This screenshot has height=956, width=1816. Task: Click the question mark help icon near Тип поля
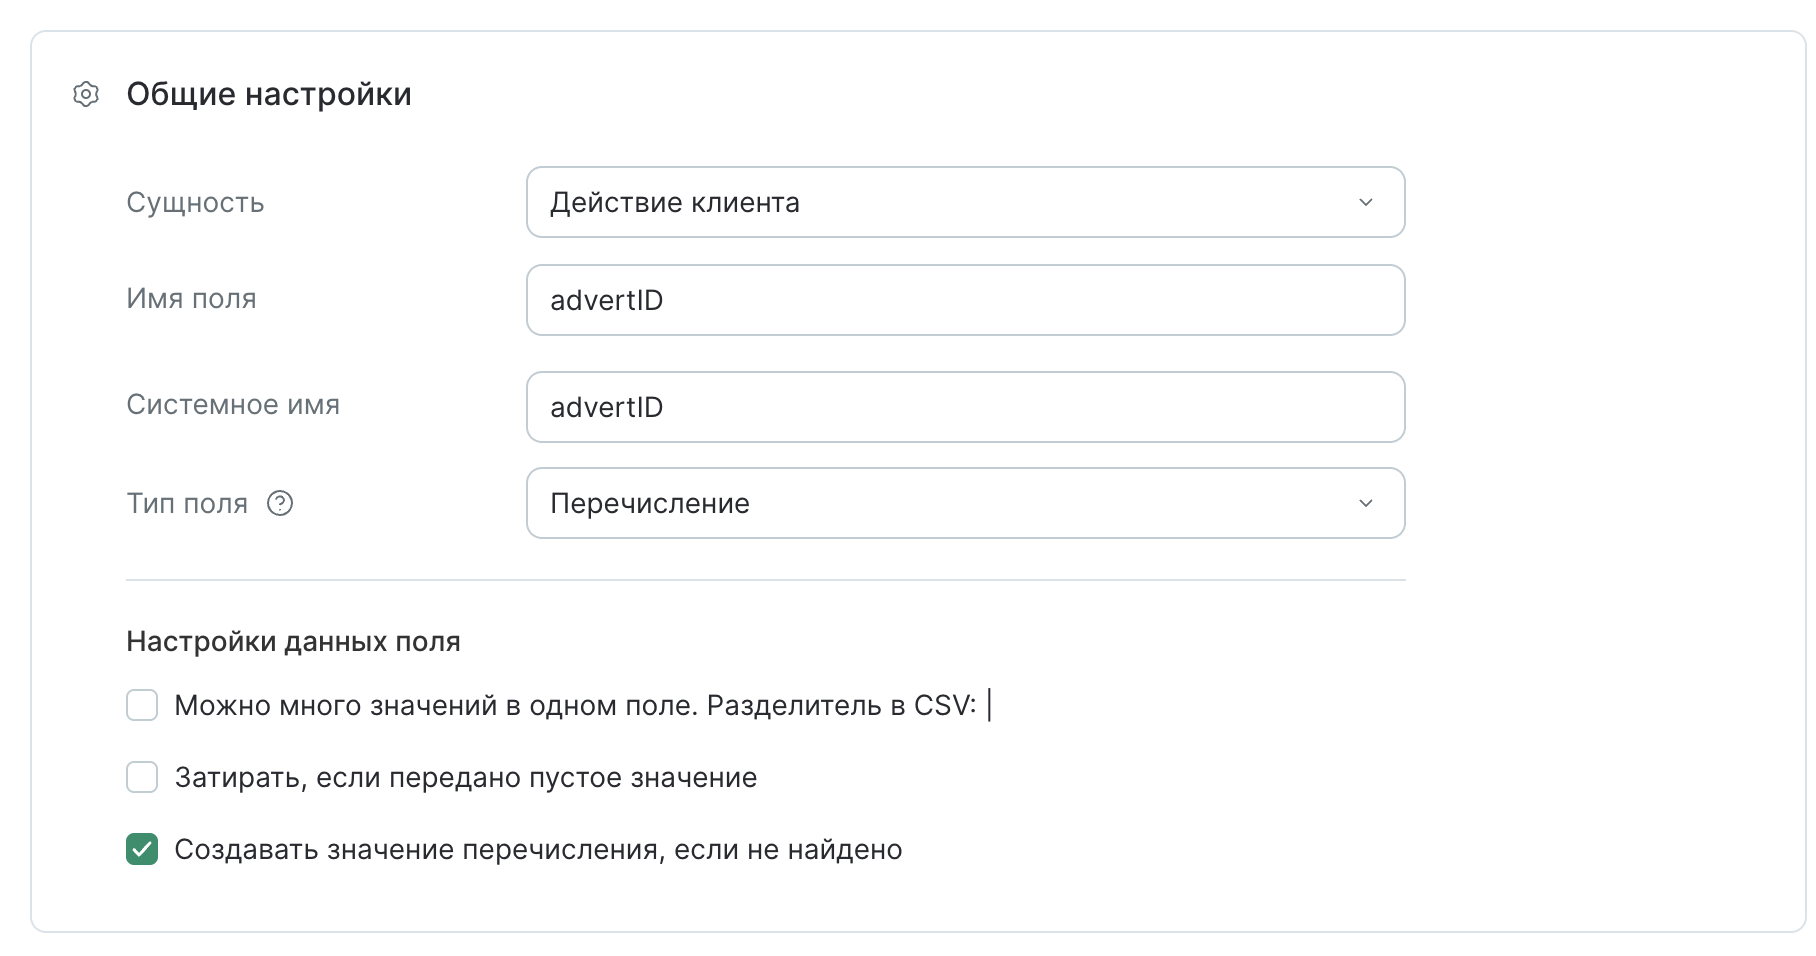pyautogui.click(x=280, y=503)
